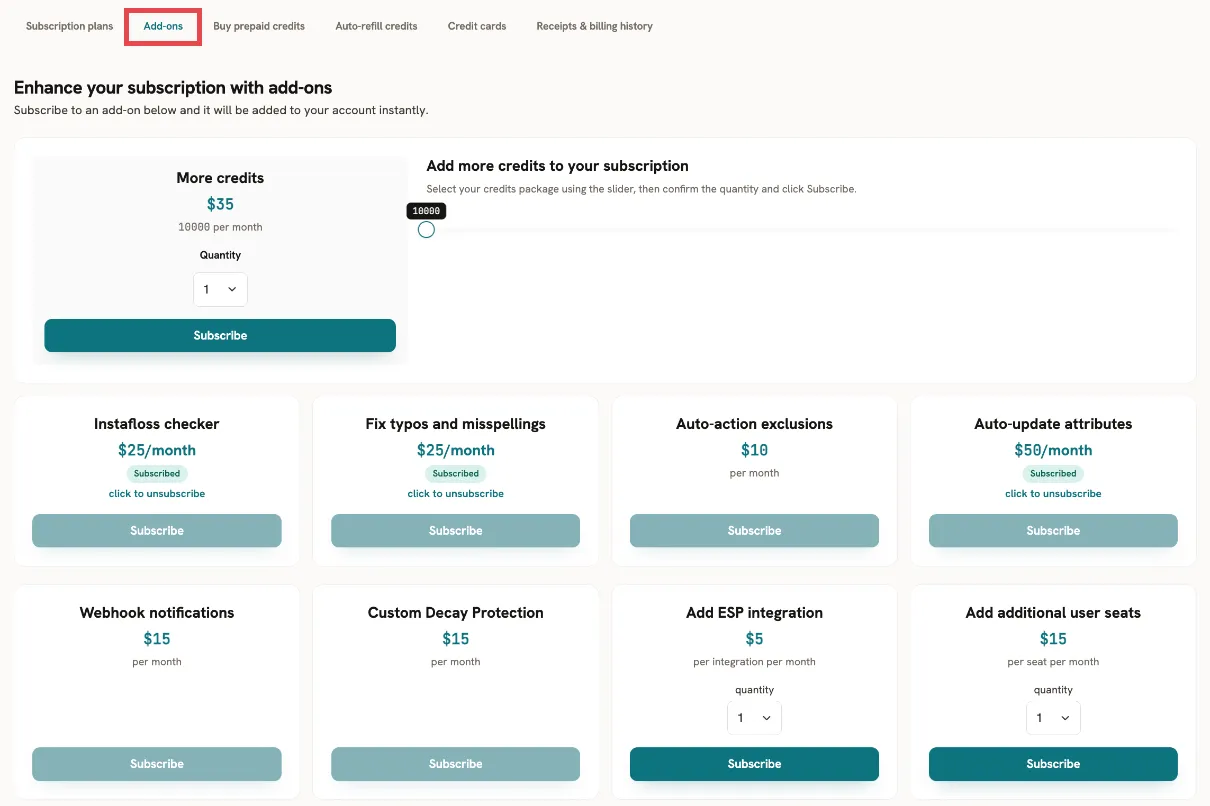Click the credits package slider handle
The height and width of the screenshot is (806, 1210).
[x=426, y=230]
